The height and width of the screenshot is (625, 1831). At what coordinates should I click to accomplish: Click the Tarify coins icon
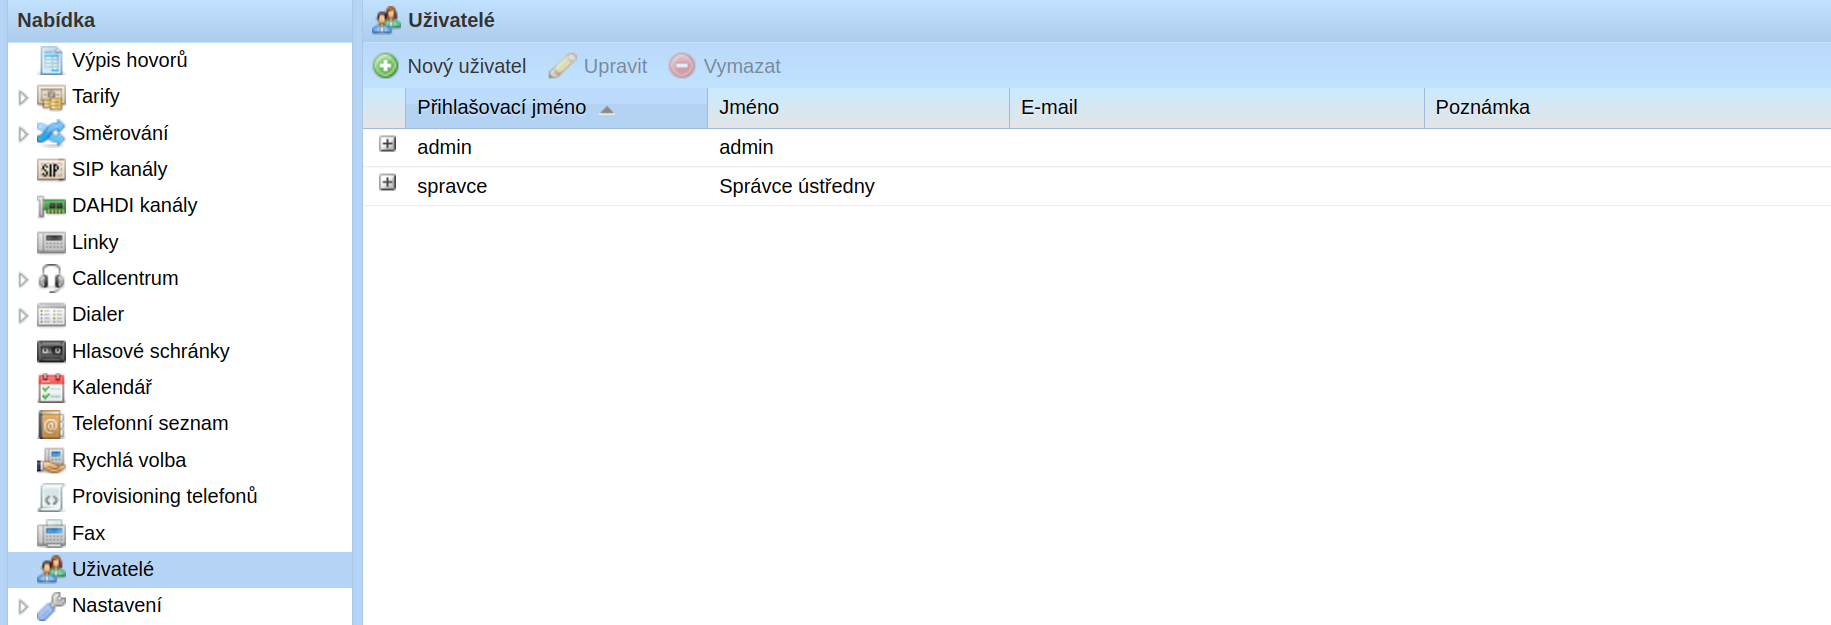click(x=51, y=97)
